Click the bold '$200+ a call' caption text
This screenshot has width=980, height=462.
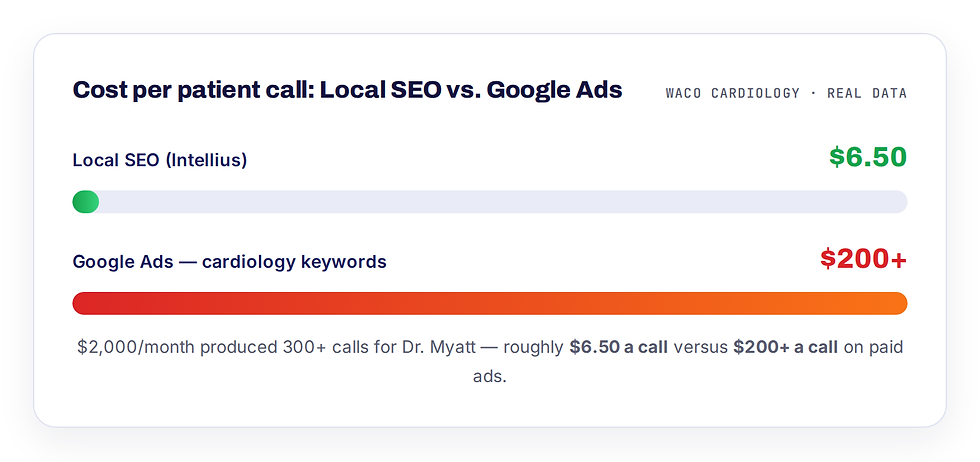[786, 348]
